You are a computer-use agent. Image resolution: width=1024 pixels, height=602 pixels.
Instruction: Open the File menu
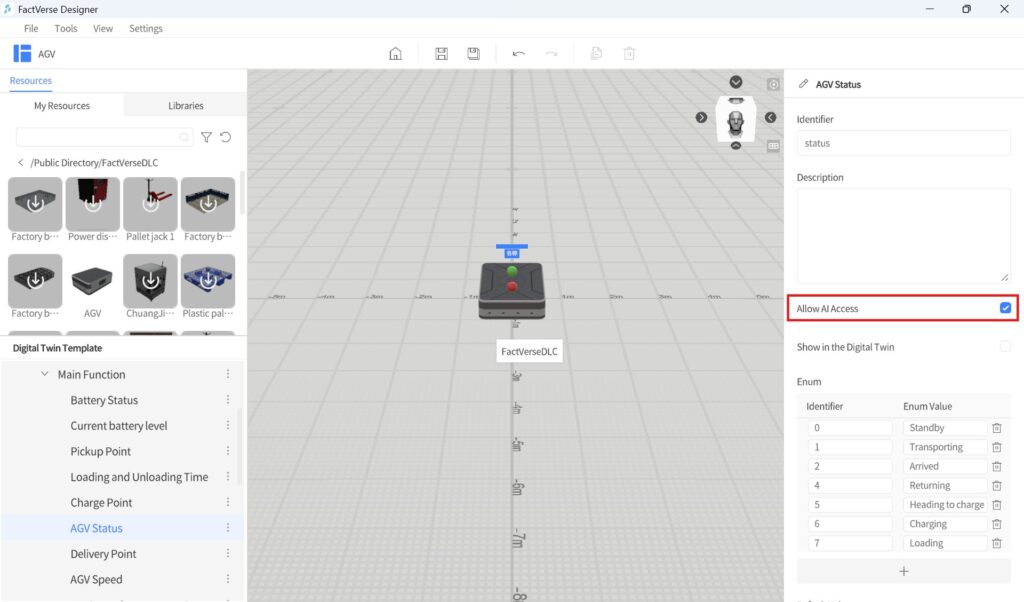[31, 29]
